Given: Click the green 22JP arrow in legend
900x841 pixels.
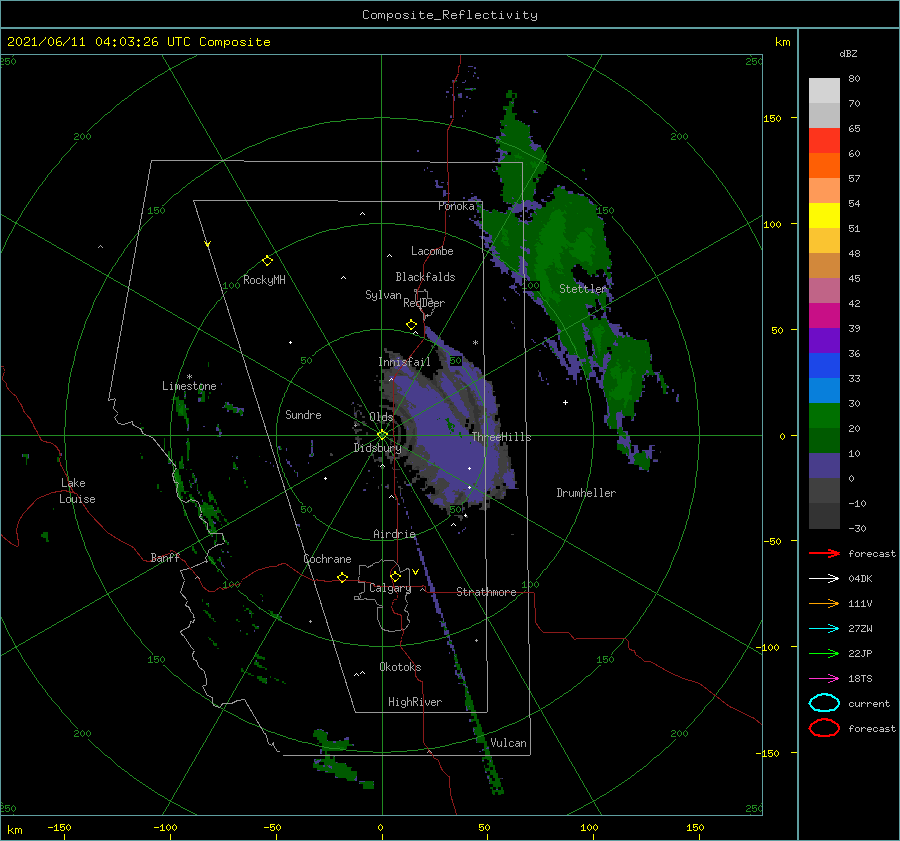Looking at the screenshot, I should click(824, 653).
